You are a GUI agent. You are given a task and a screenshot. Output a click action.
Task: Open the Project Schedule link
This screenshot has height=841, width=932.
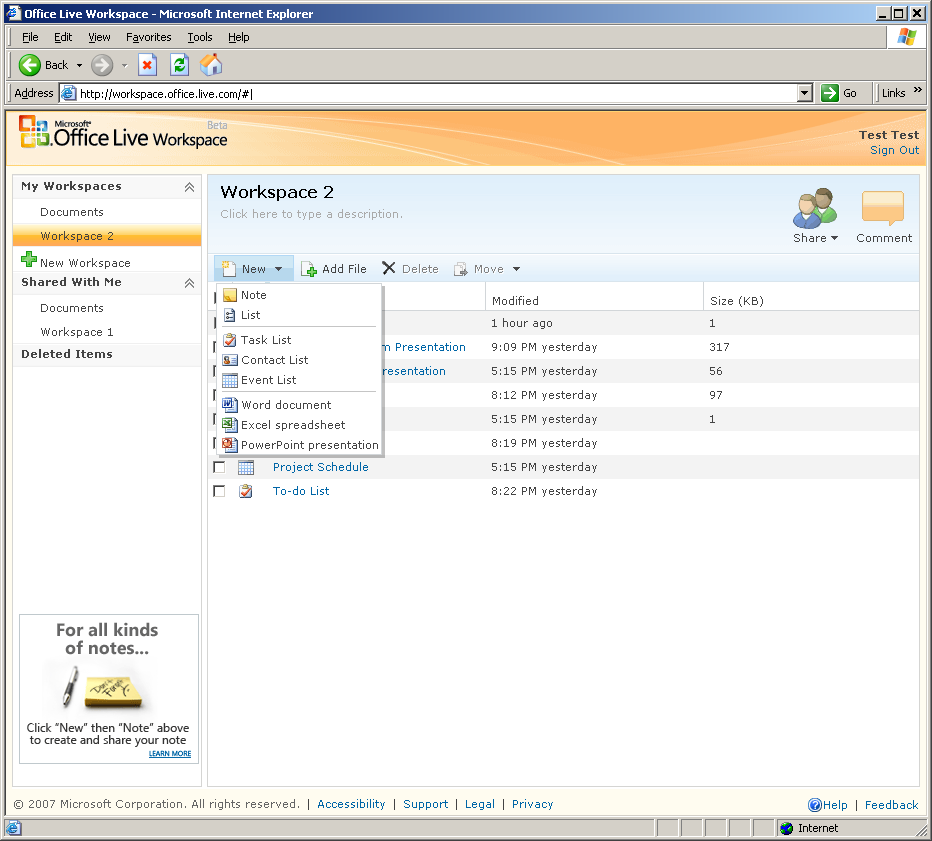[x=320, y=467]
